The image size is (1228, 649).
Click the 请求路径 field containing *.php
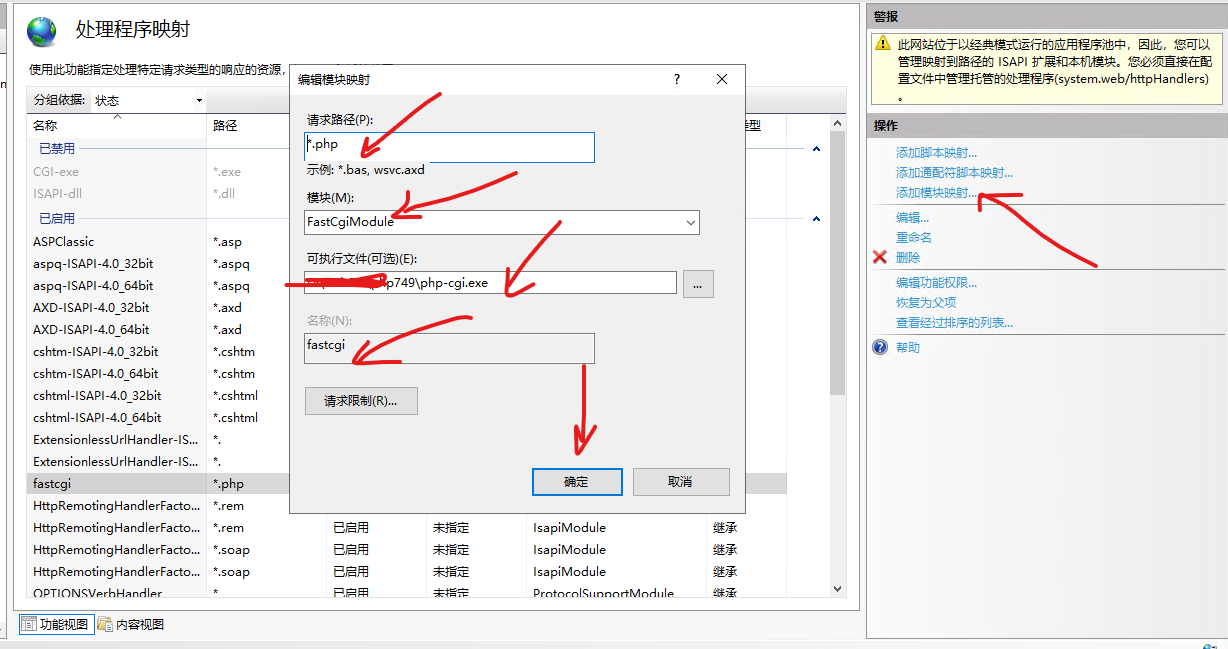(449, 147)
